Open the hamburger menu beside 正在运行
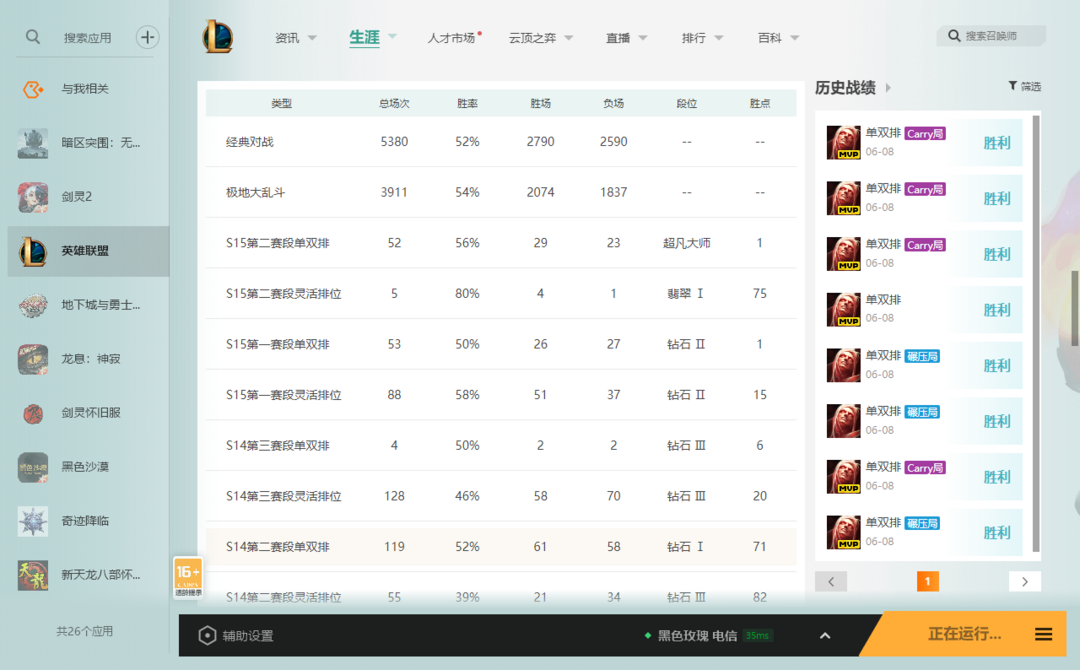 point(1043,634)
